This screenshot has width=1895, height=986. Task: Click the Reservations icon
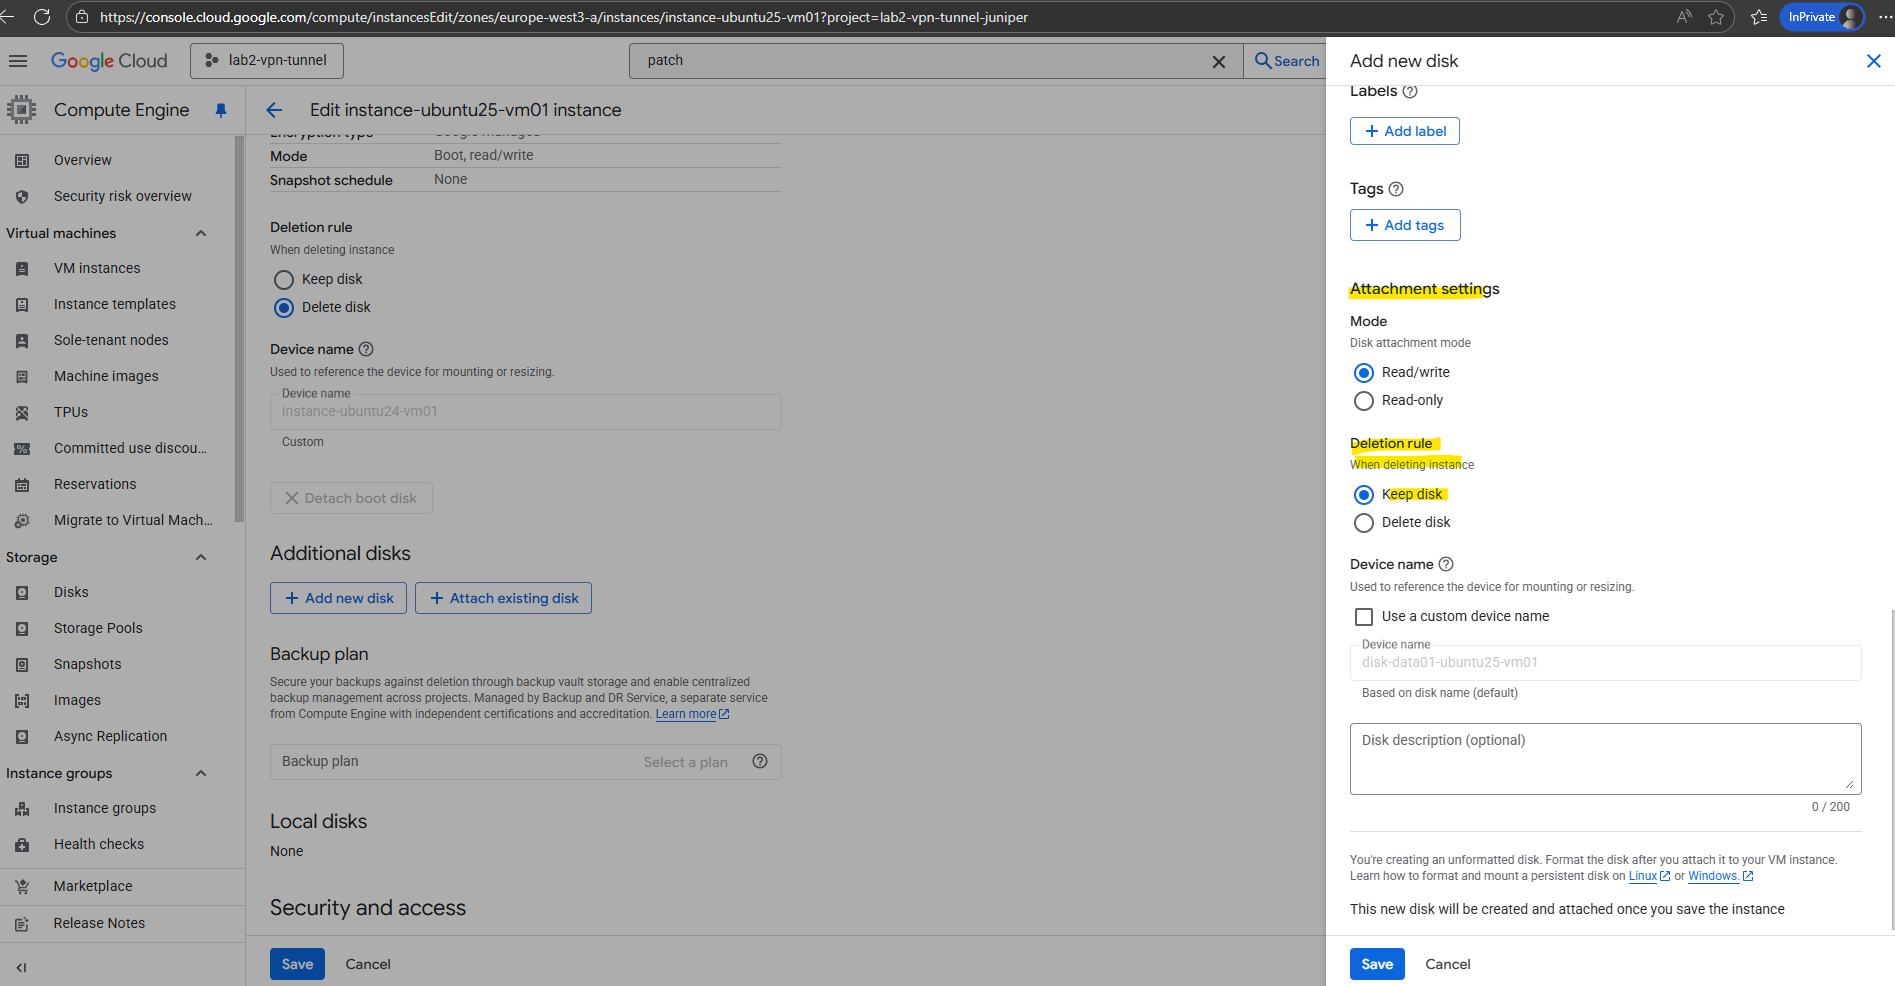click(x=22, y=484)
